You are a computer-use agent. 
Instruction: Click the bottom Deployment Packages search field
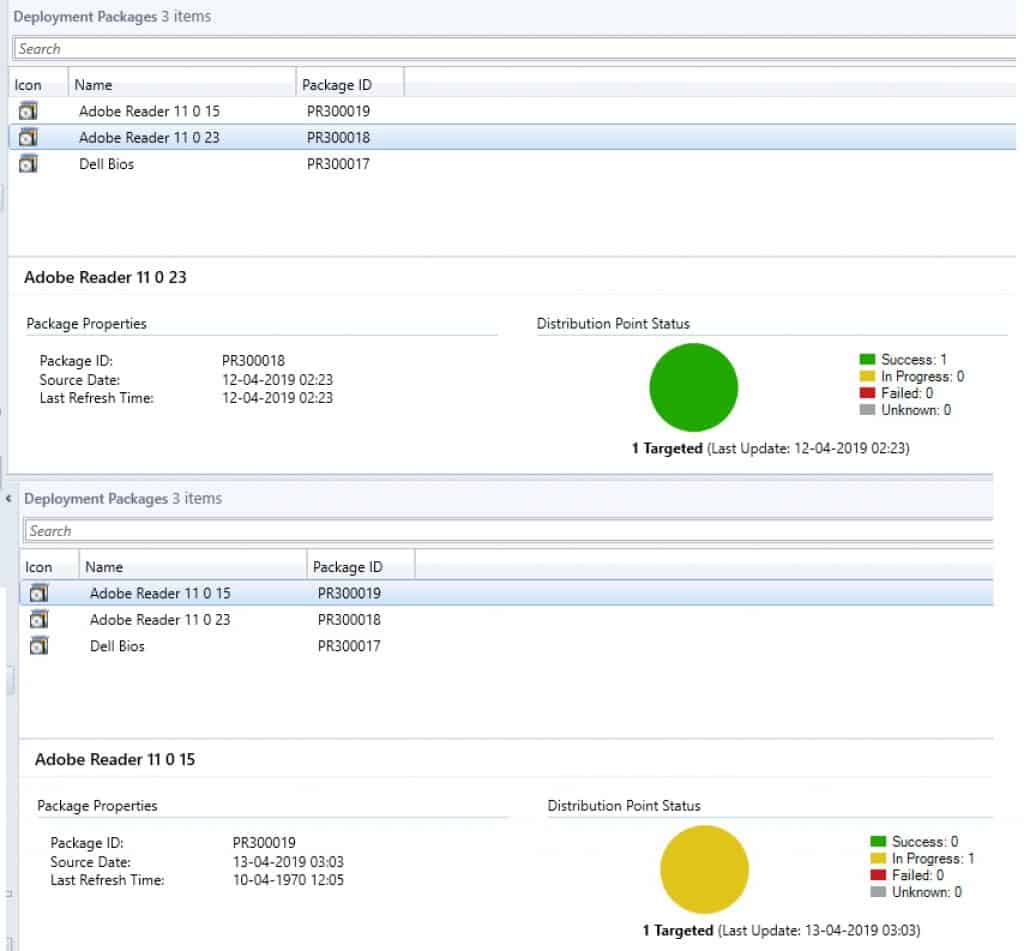(509, 531)
